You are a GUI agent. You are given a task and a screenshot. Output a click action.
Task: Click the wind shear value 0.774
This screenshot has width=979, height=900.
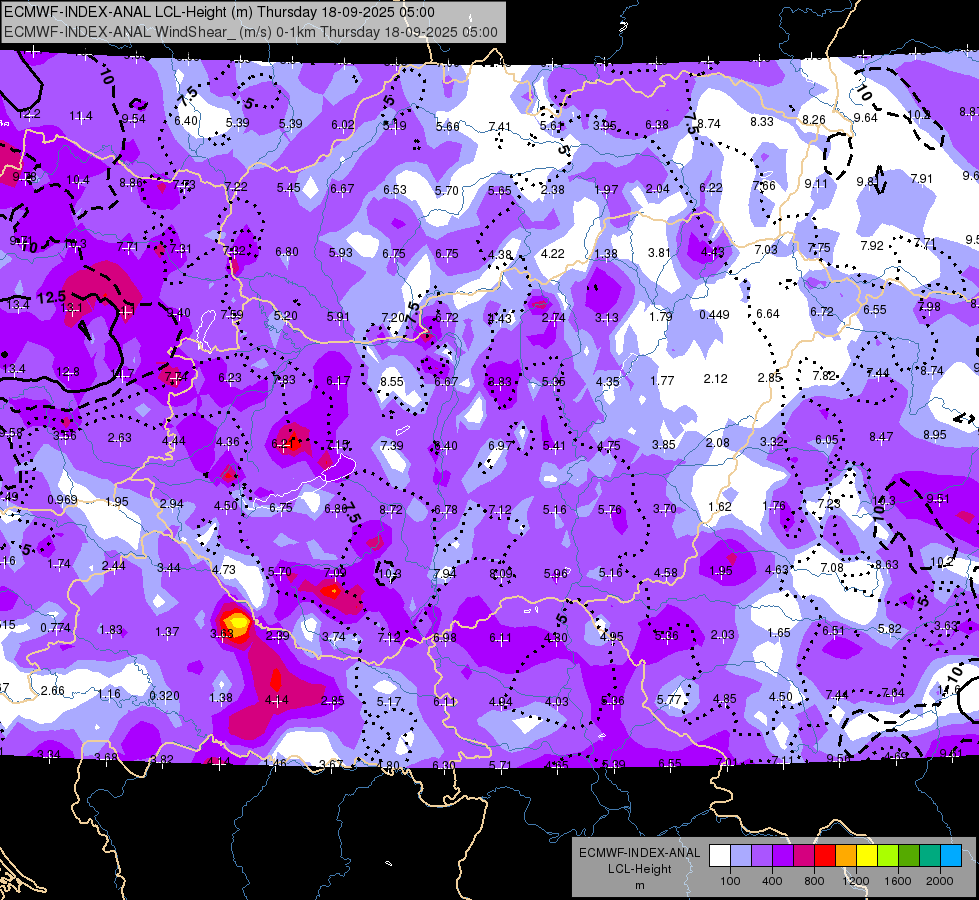coord(56,628)
